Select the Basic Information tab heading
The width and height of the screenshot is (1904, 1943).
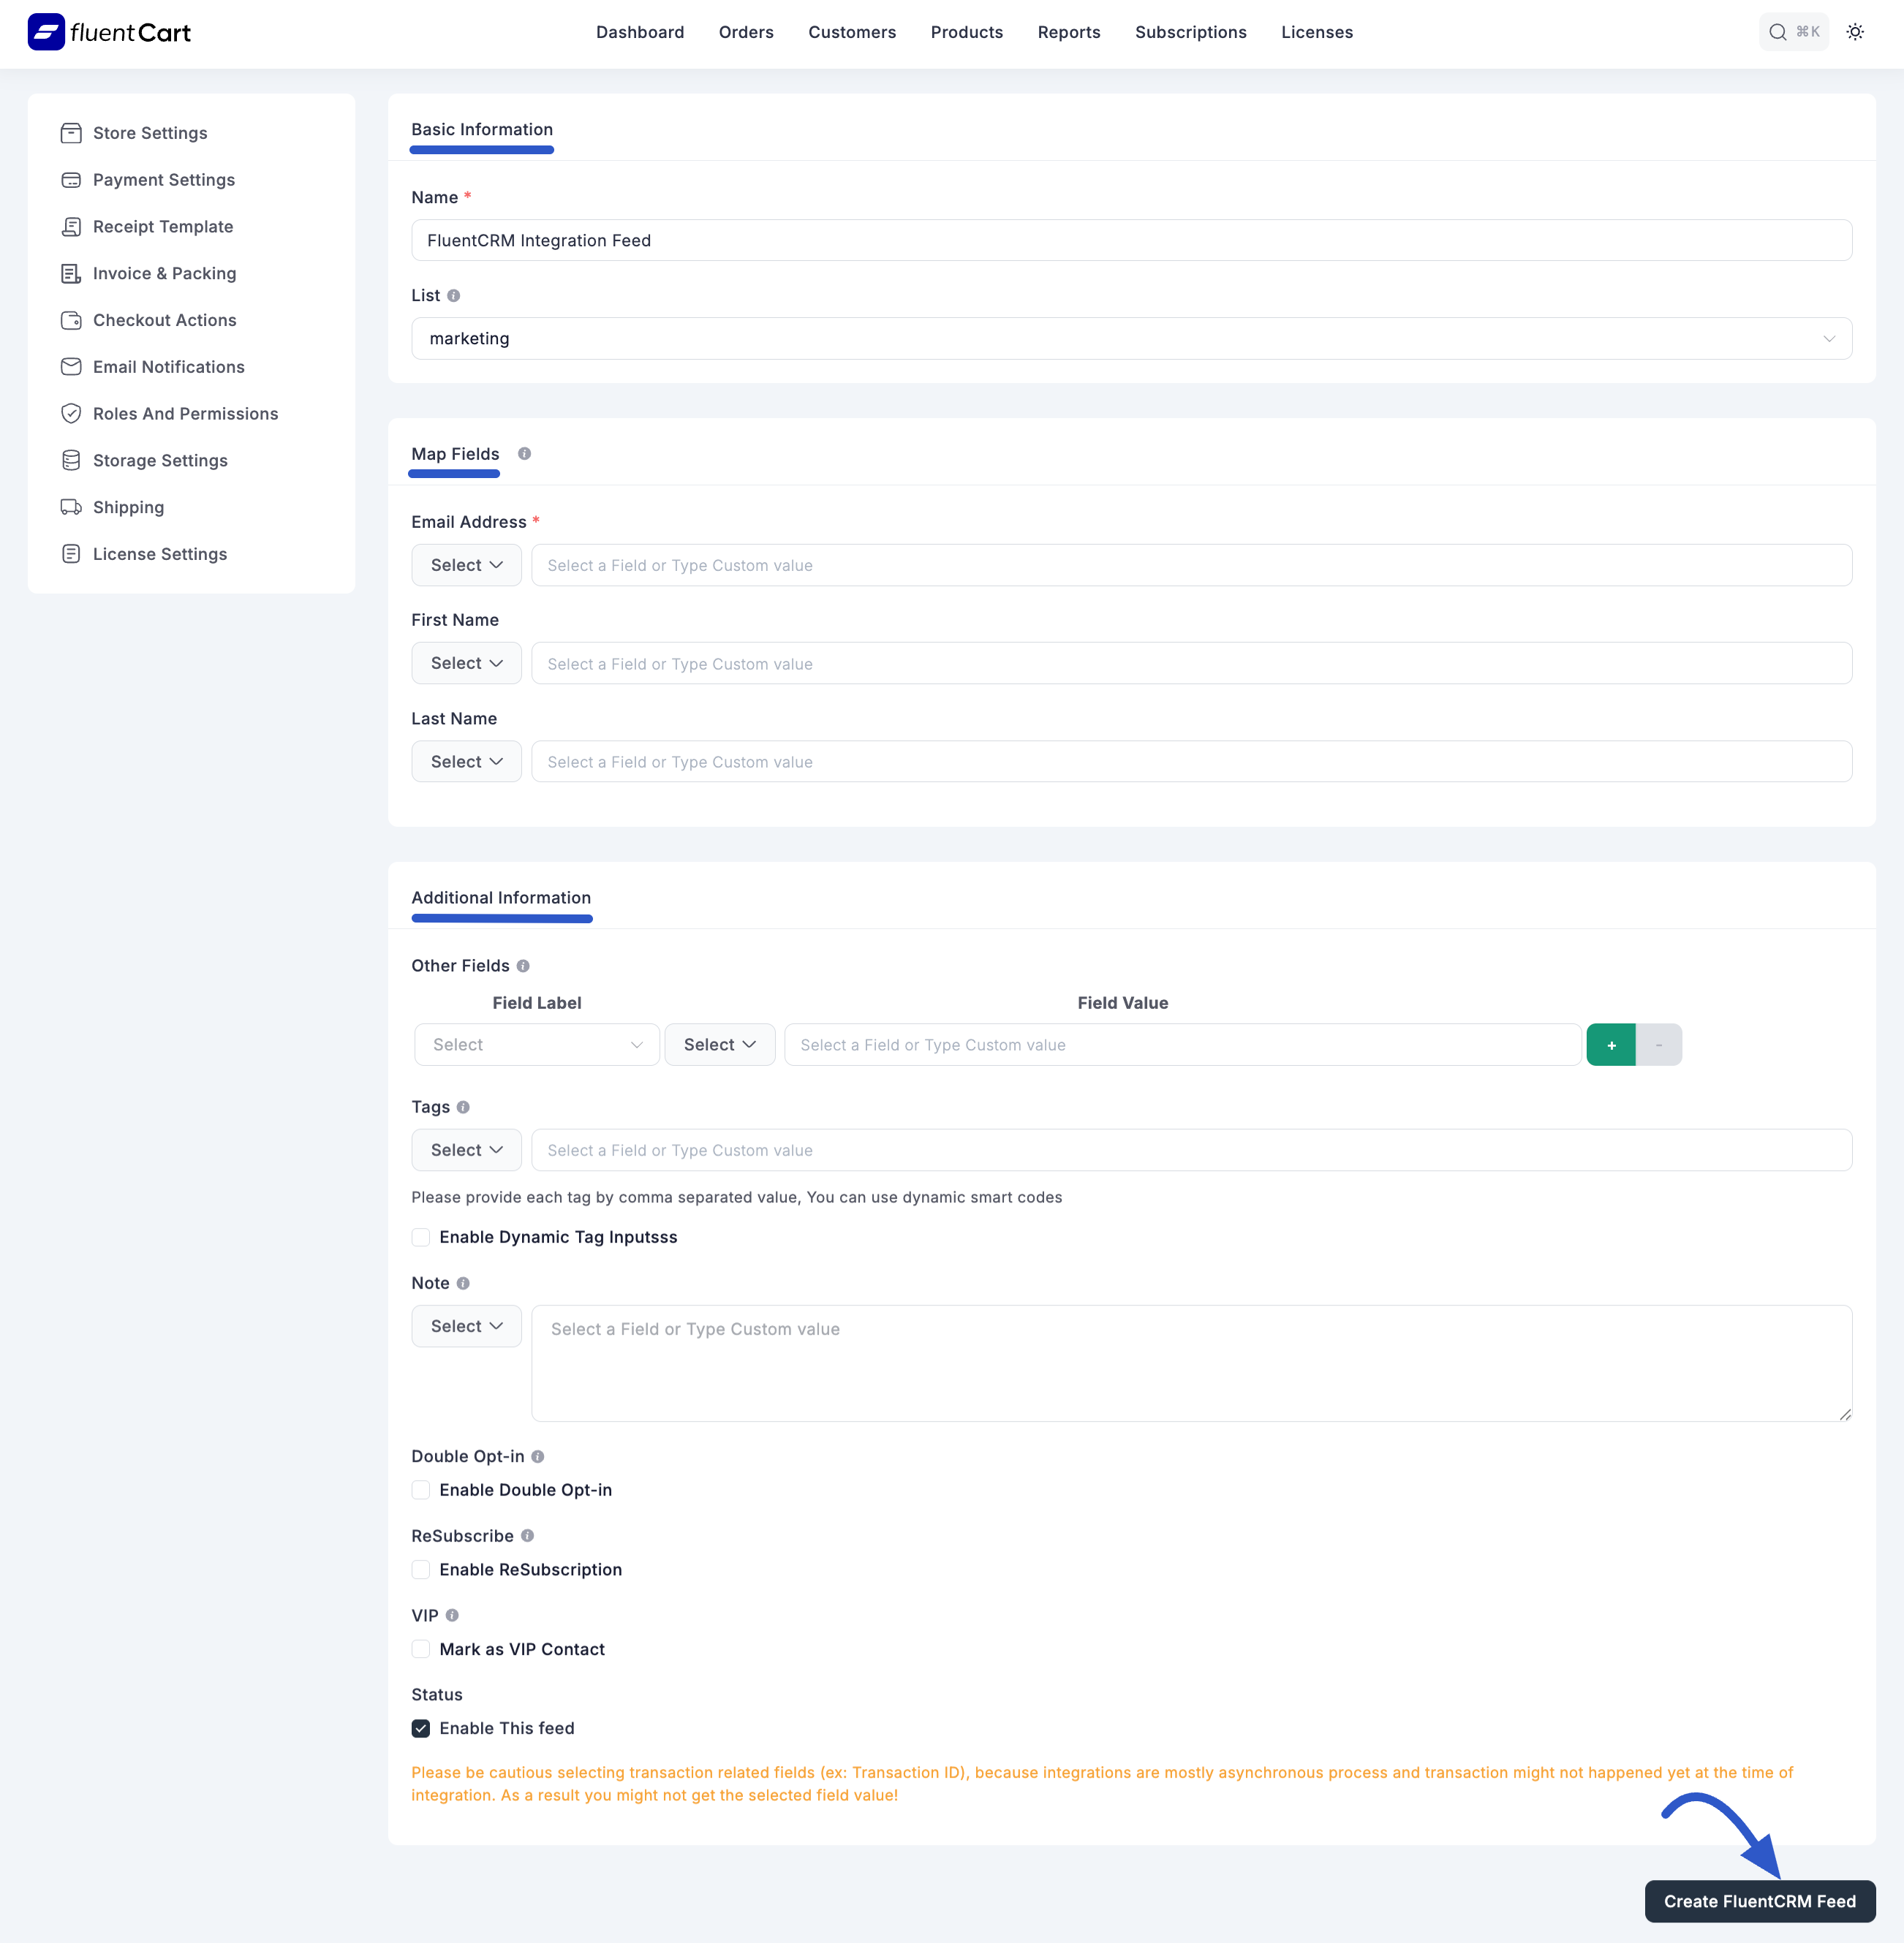[x=482, y=130]
